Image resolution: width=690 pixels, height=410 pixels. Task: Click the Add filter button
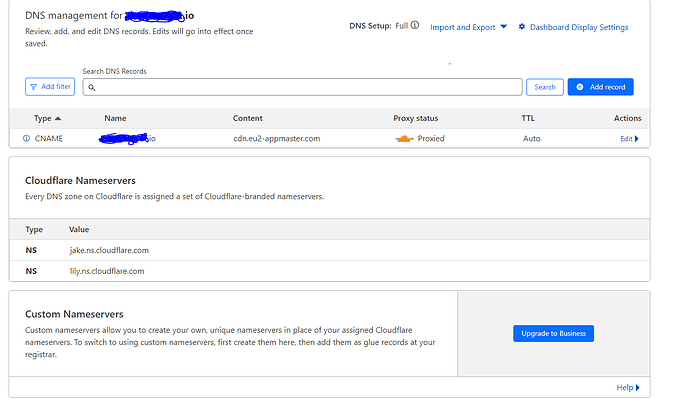click(50, 87)
